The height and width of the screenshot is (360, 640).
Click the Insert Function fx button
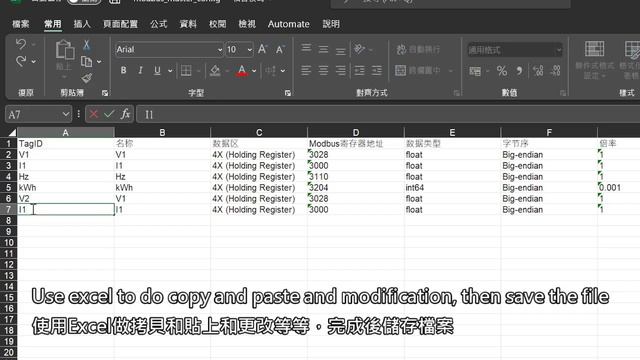coord(125,114)
